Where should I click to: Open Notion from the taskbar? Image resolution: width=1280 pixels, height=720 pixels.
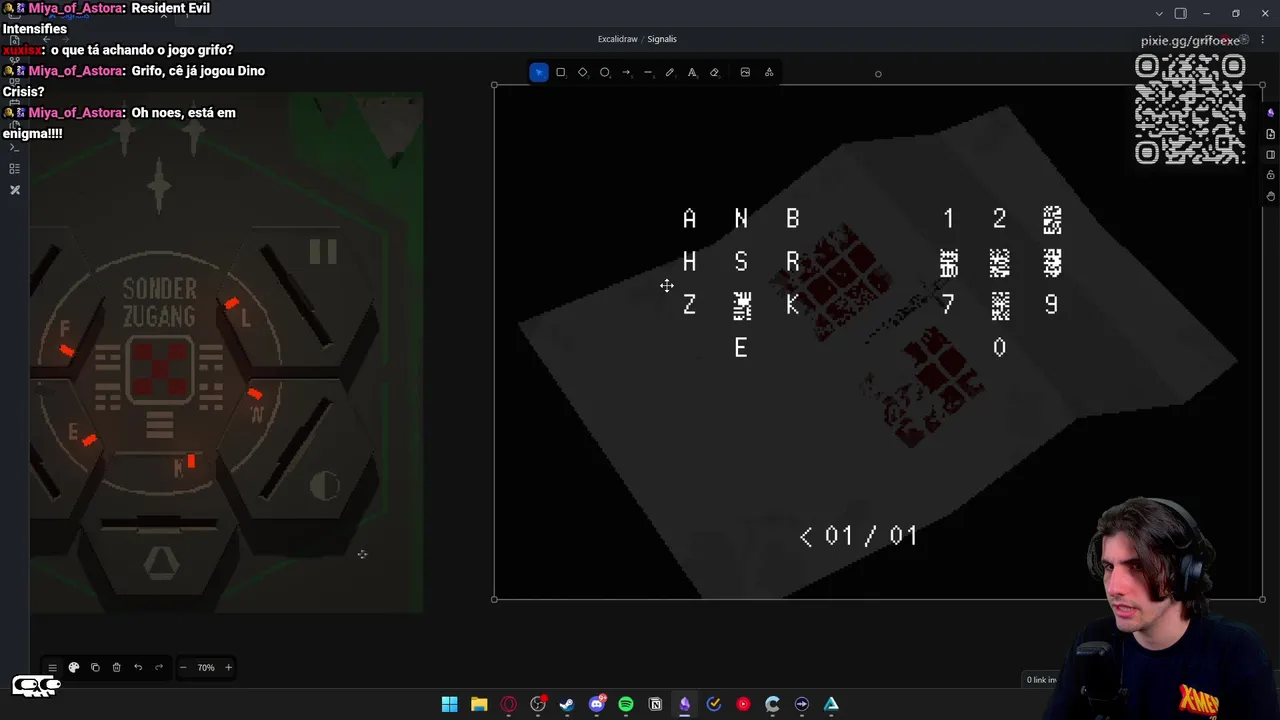(x=655, y=704)
